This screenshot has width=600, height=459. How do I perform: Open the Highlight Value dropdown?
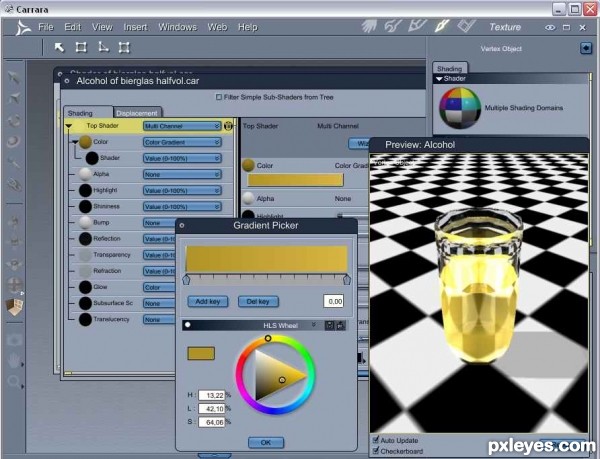[182, 190]
